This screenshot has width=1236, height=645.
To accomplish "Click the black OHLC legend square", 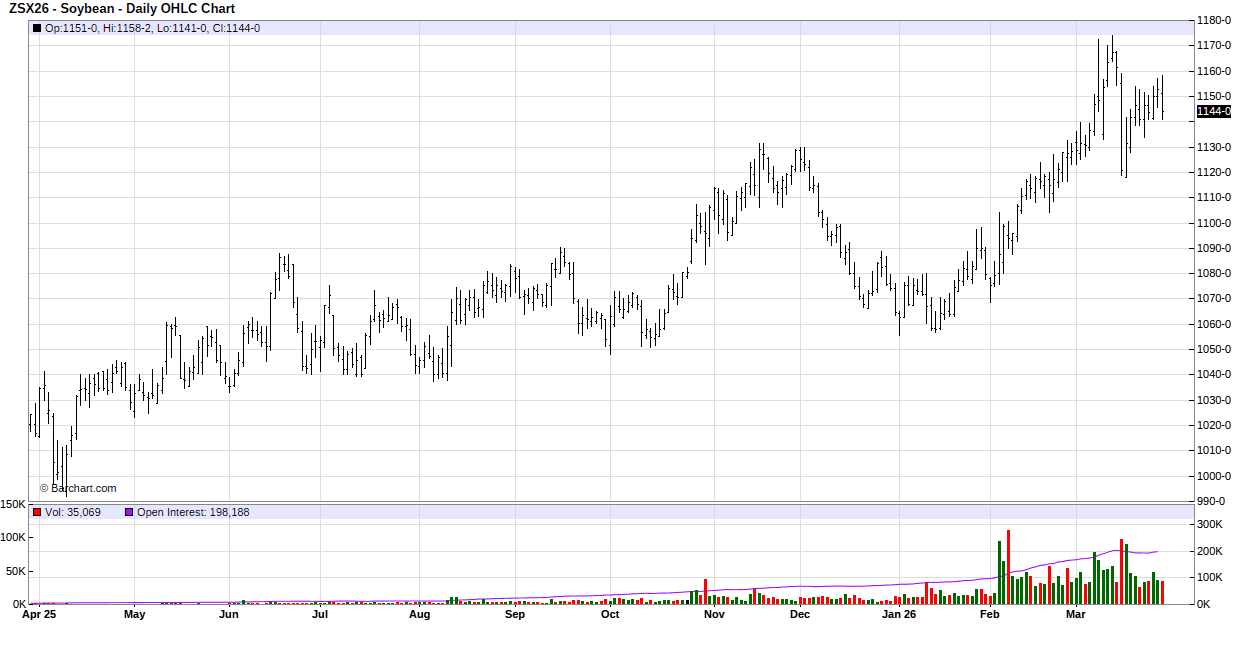I will click(x=38, y=28).
